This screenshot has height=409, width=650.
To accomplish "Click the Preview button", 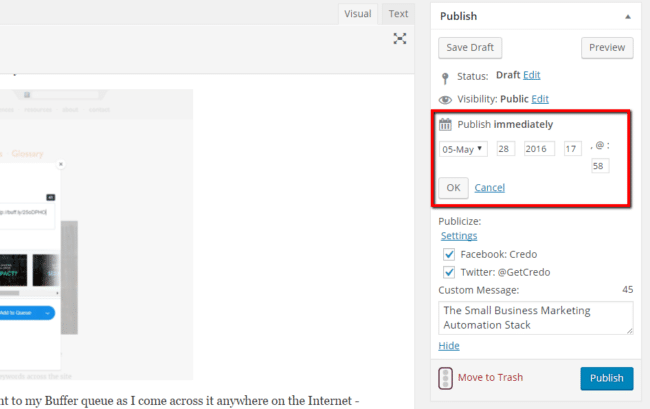I will click(x=607, y=48).
